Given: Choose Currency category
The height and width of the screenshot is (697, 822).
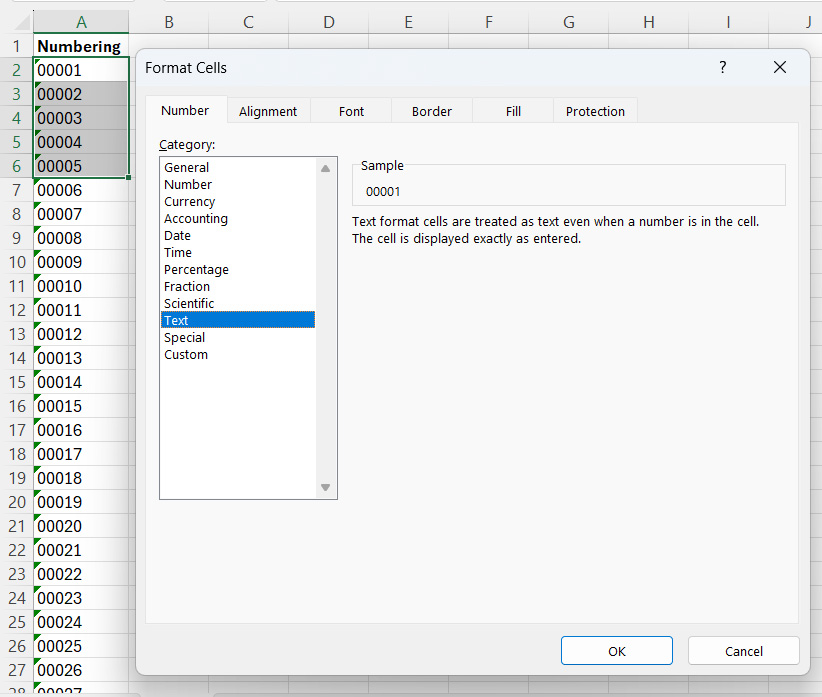Looking at the screenshot, I should [238, 201].
